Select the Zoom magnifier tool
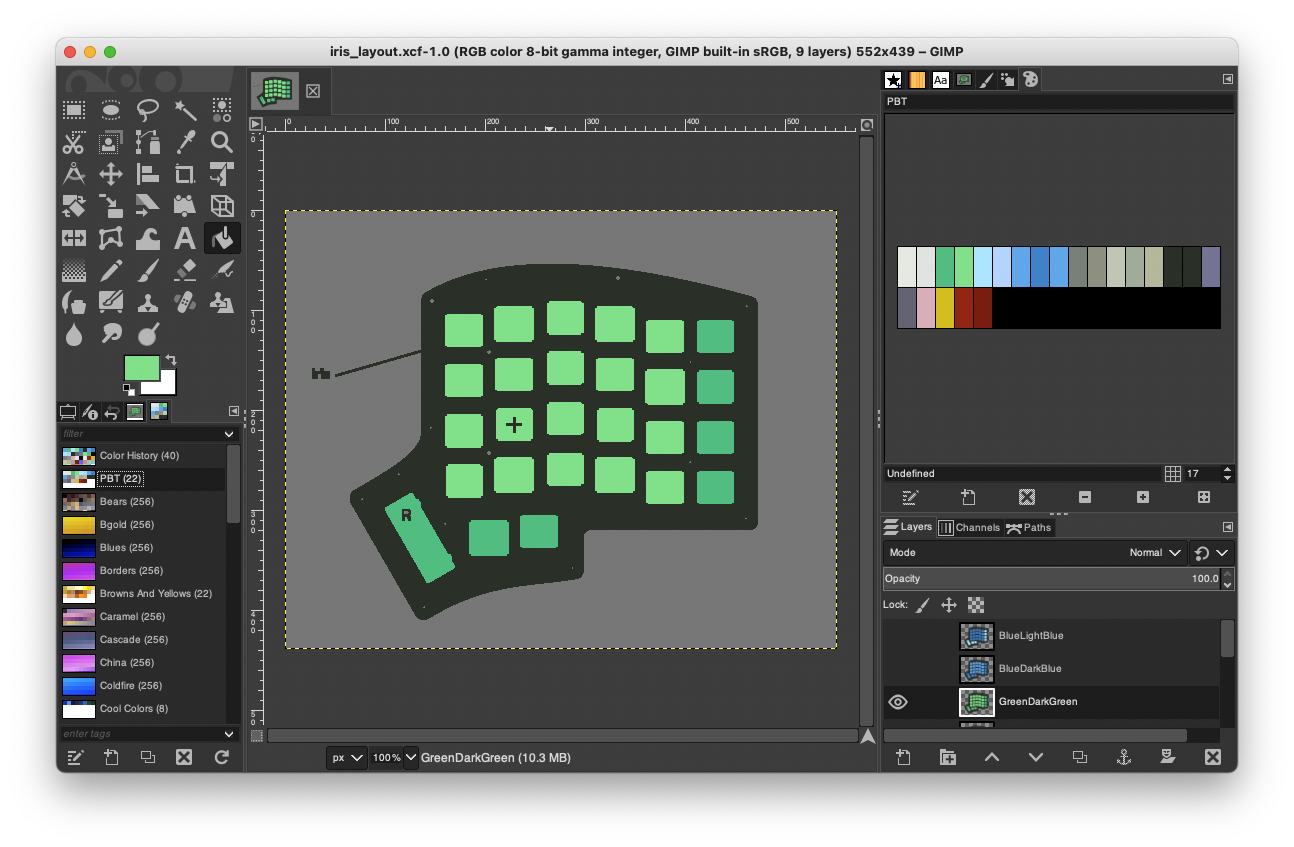This screenshot has width=1294, height=847. (x=222, y=142)
